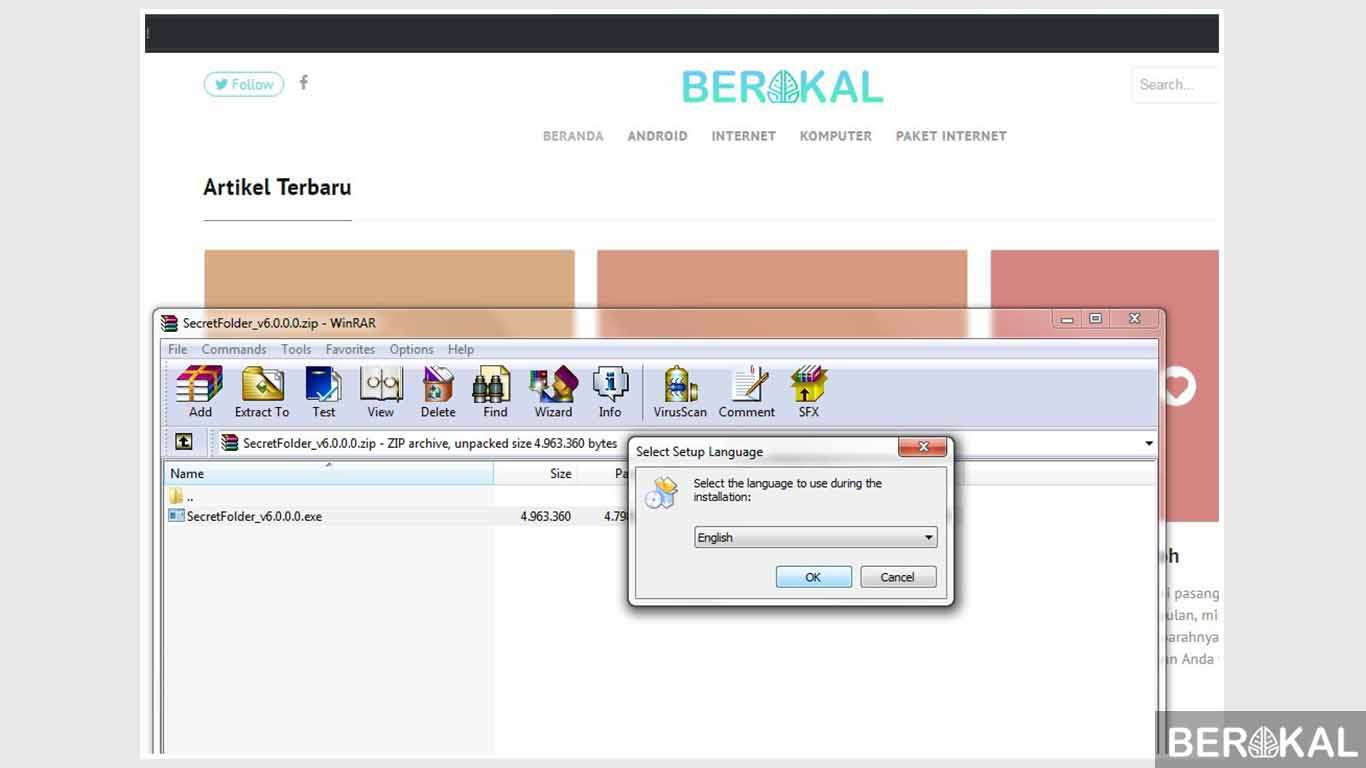Expand the WinRAR address bar dropdown arrow
Image resolution: width=1366 pixels, height=768 pixels.
coord(1148,443)
